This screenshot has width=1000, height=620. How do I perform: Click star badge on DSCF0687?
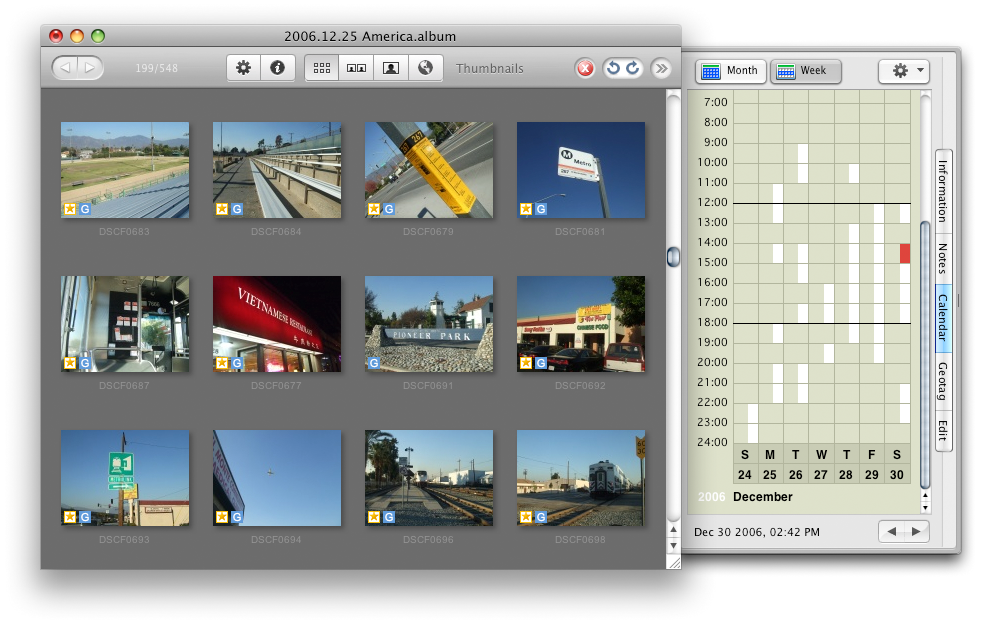coord(70,363)
